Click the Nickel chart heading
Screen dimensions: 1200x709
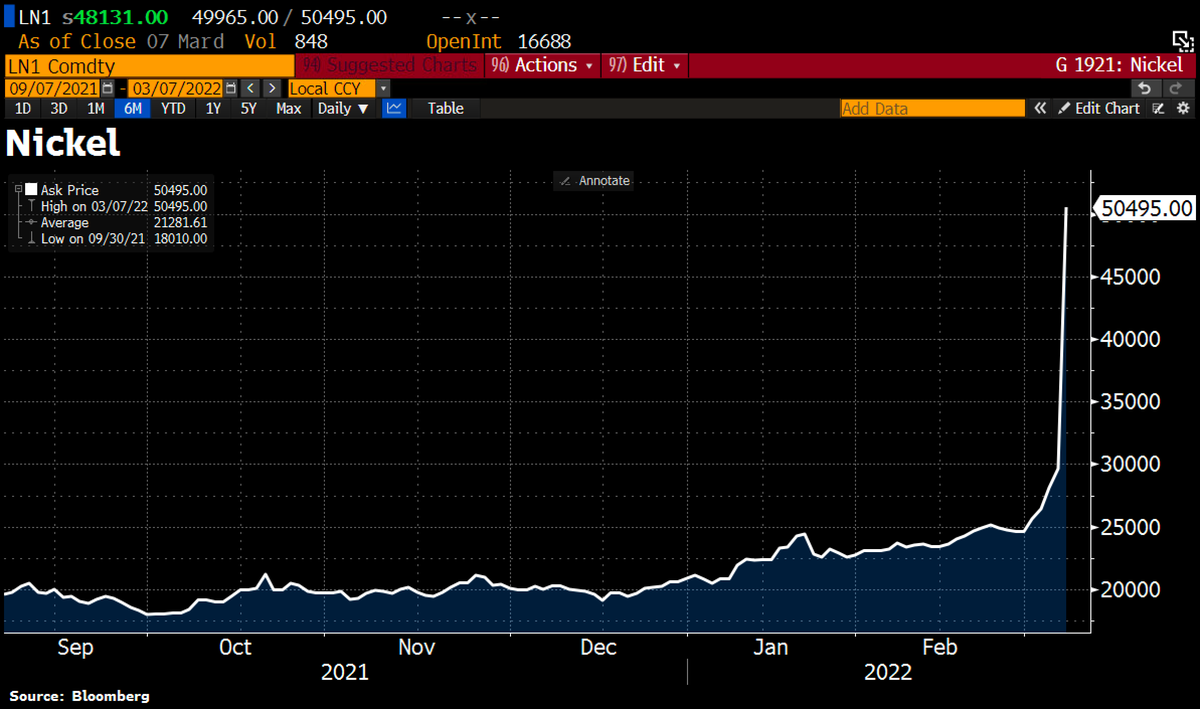click(x=63, y=143)
